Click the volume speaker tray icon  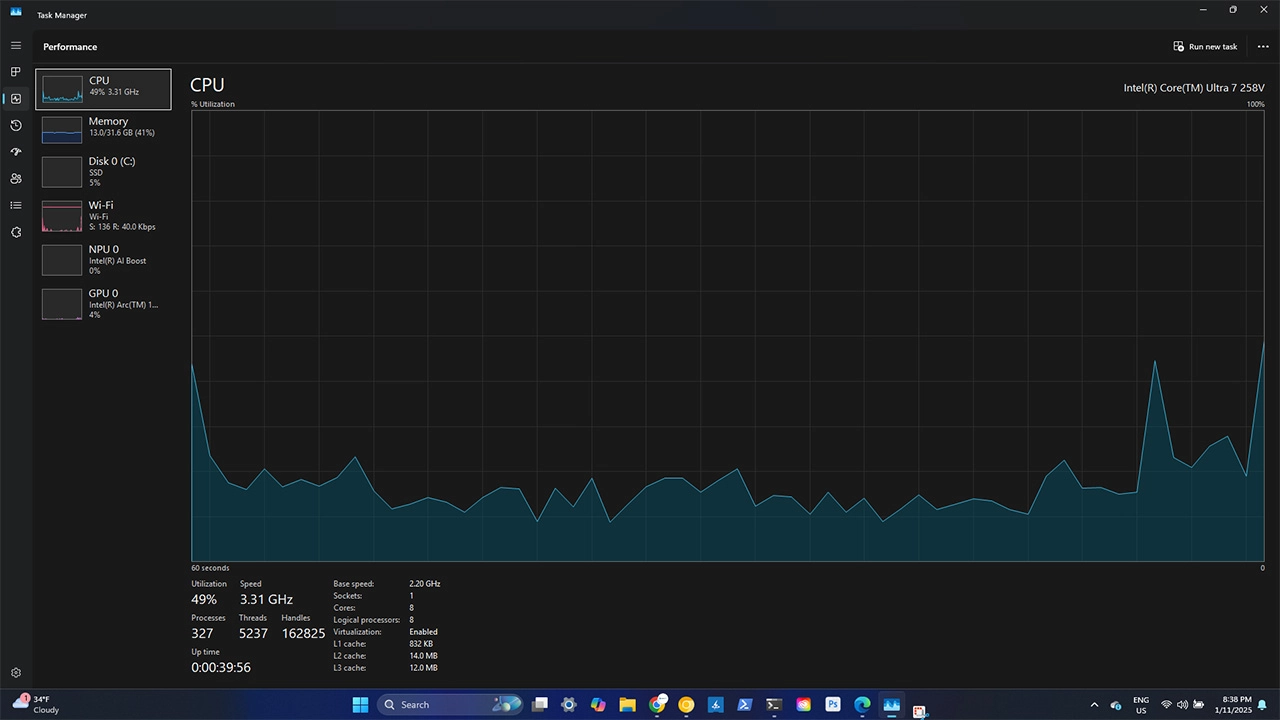click(1183, 705)
